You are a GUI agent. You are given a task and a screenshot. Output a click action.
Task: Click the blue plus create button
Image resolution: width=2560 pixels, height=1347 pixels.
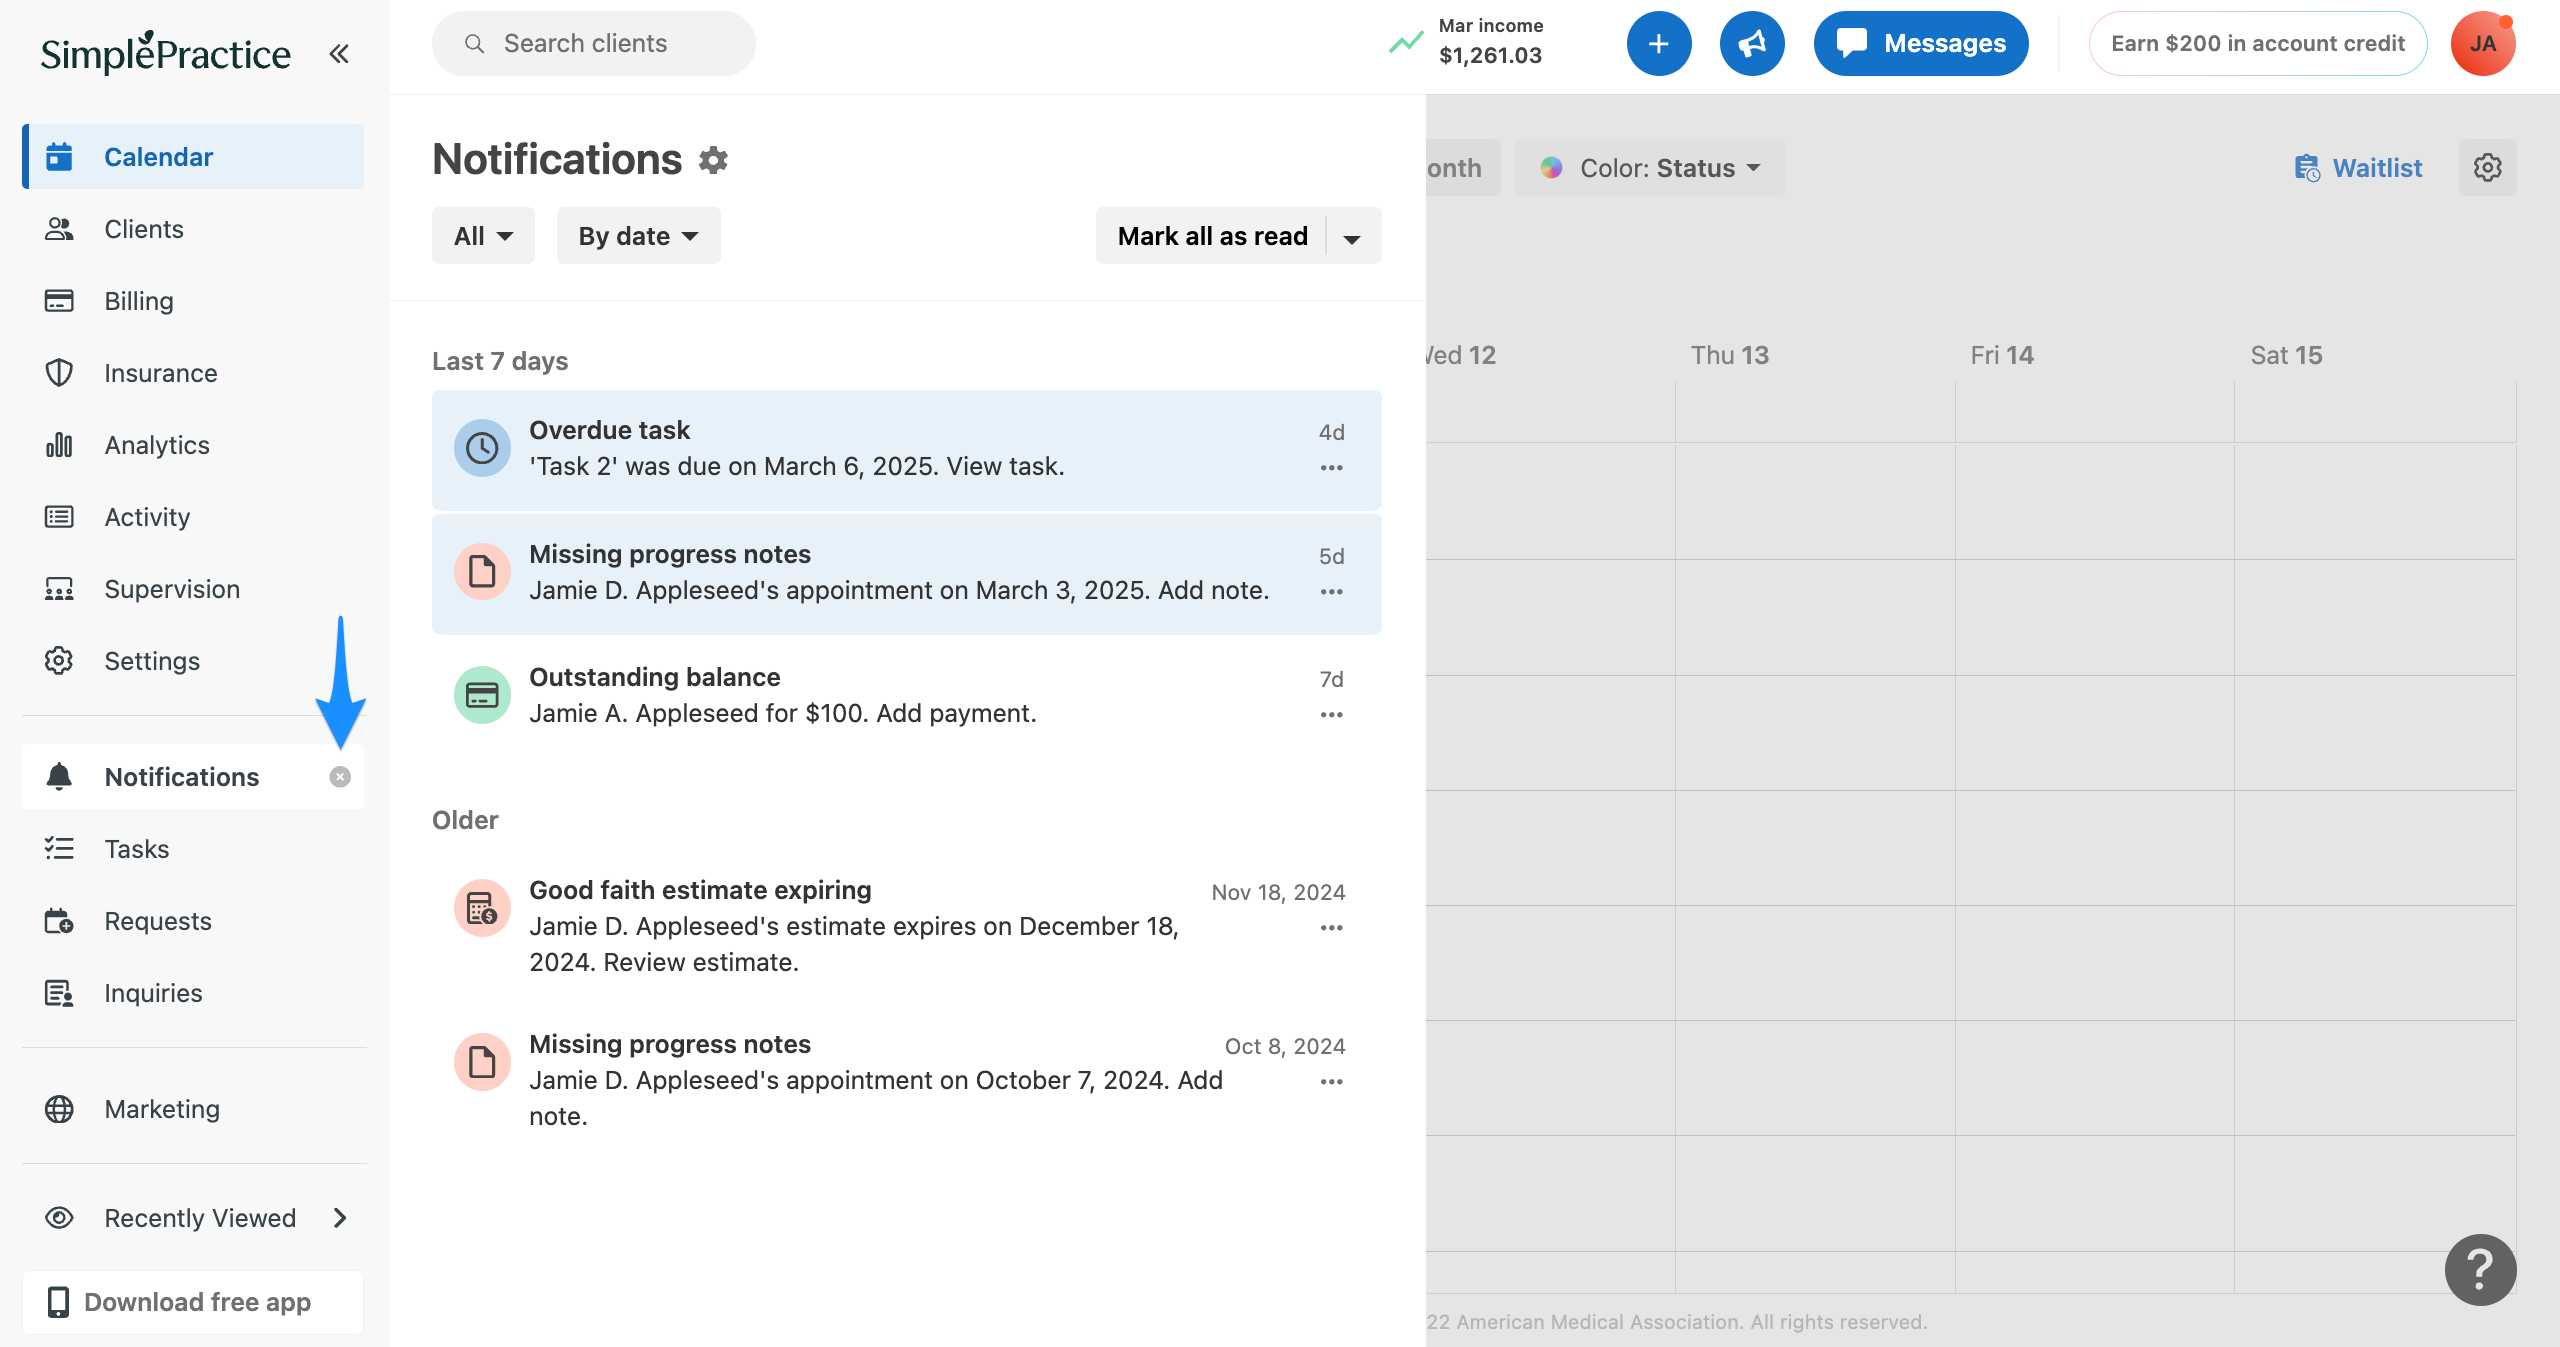1659,43
